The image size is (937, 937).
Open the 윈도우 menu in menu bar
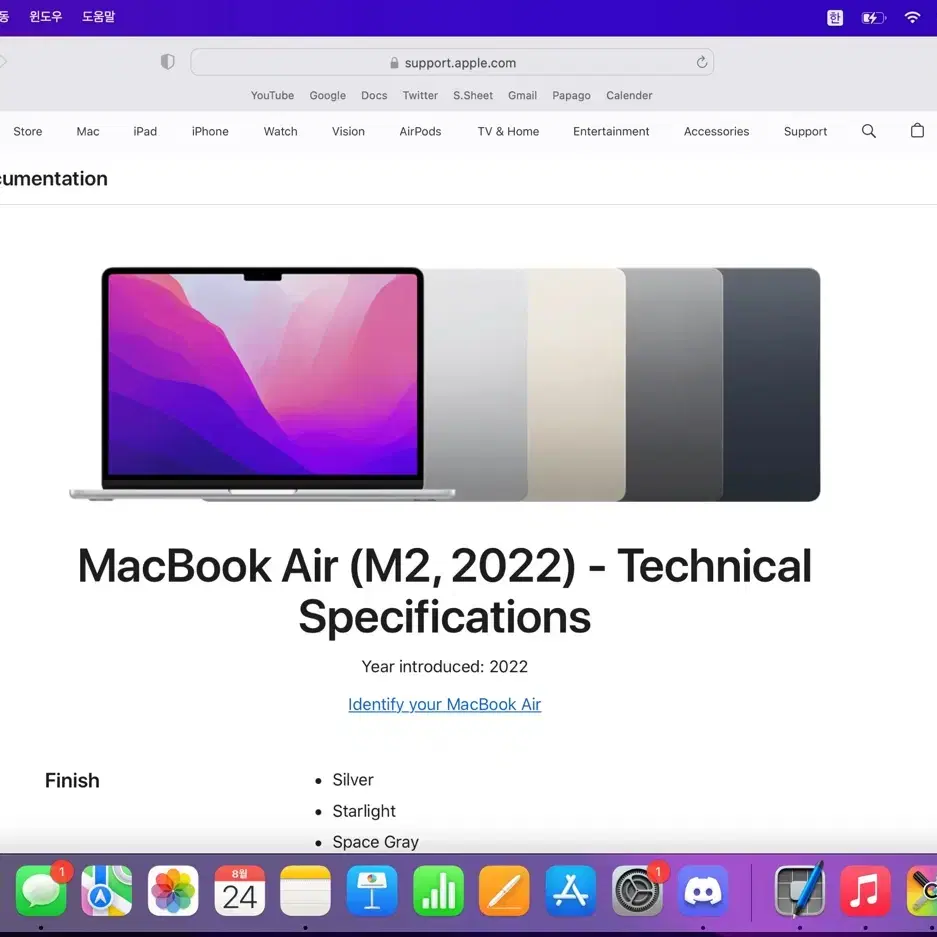46,17
